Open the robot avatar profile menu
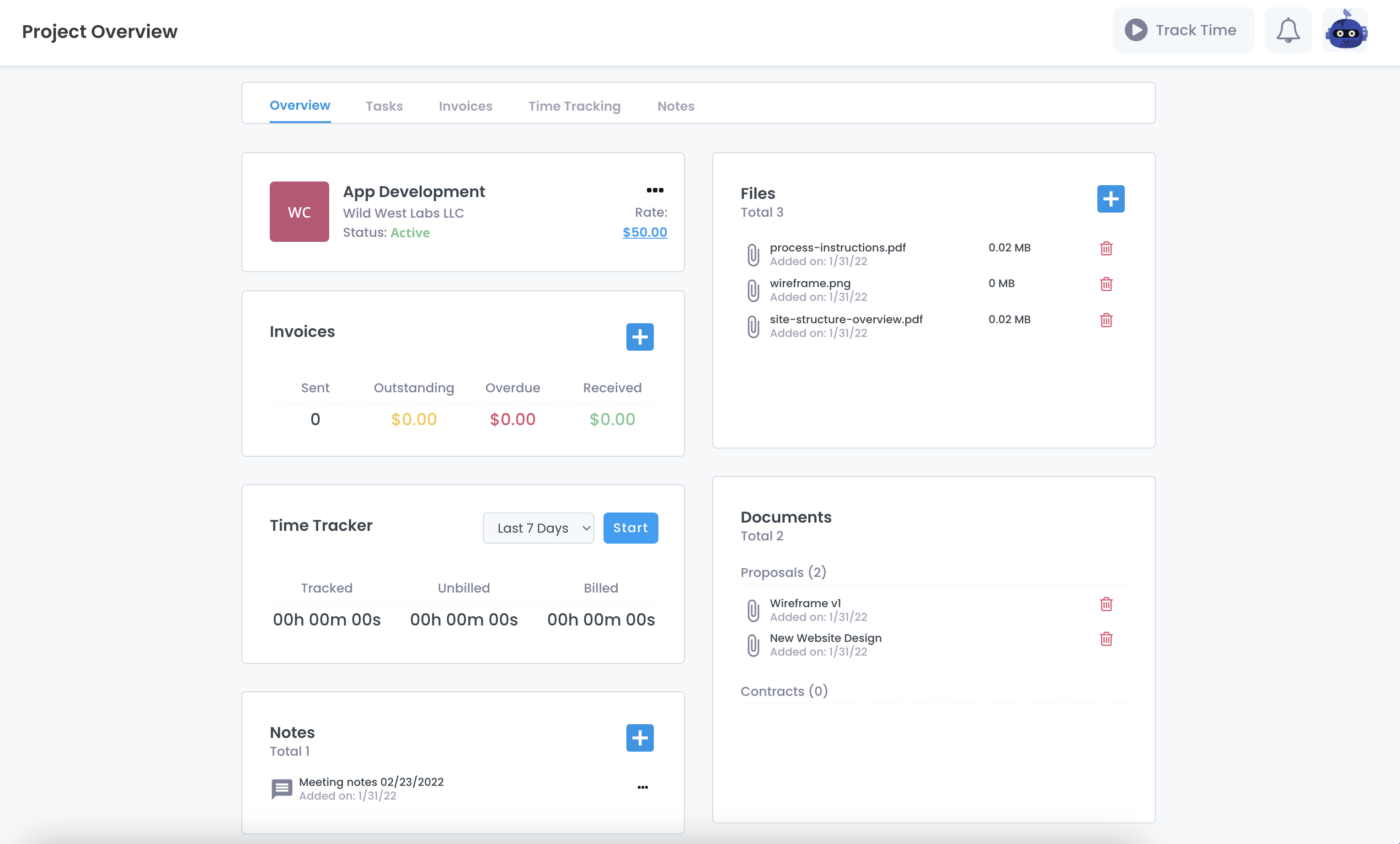Screen dimensions: 1400x844 [x=1345, y=30]
